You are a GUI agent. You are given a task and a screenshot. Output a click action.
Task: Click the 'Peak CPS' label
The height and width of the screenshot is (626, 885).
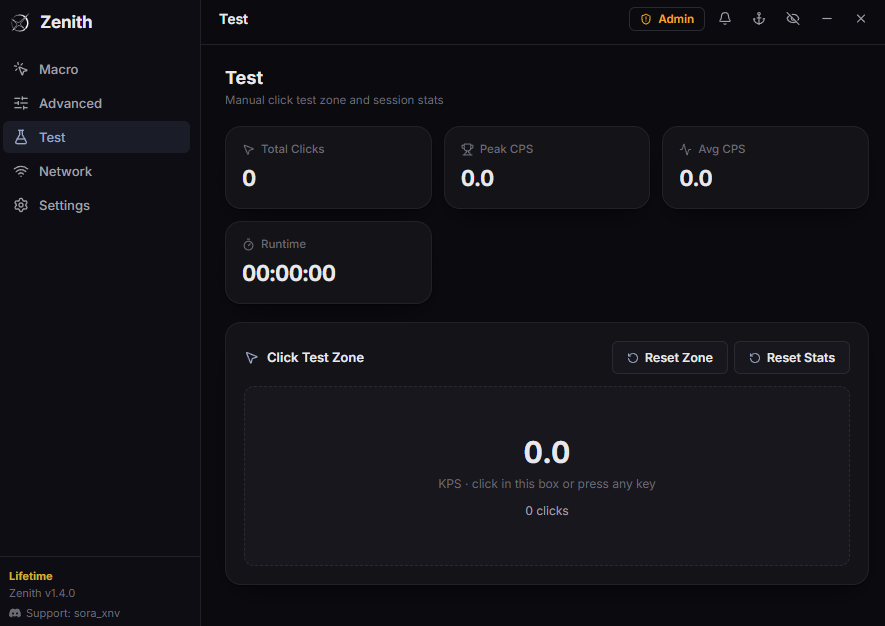pos(506,149)
